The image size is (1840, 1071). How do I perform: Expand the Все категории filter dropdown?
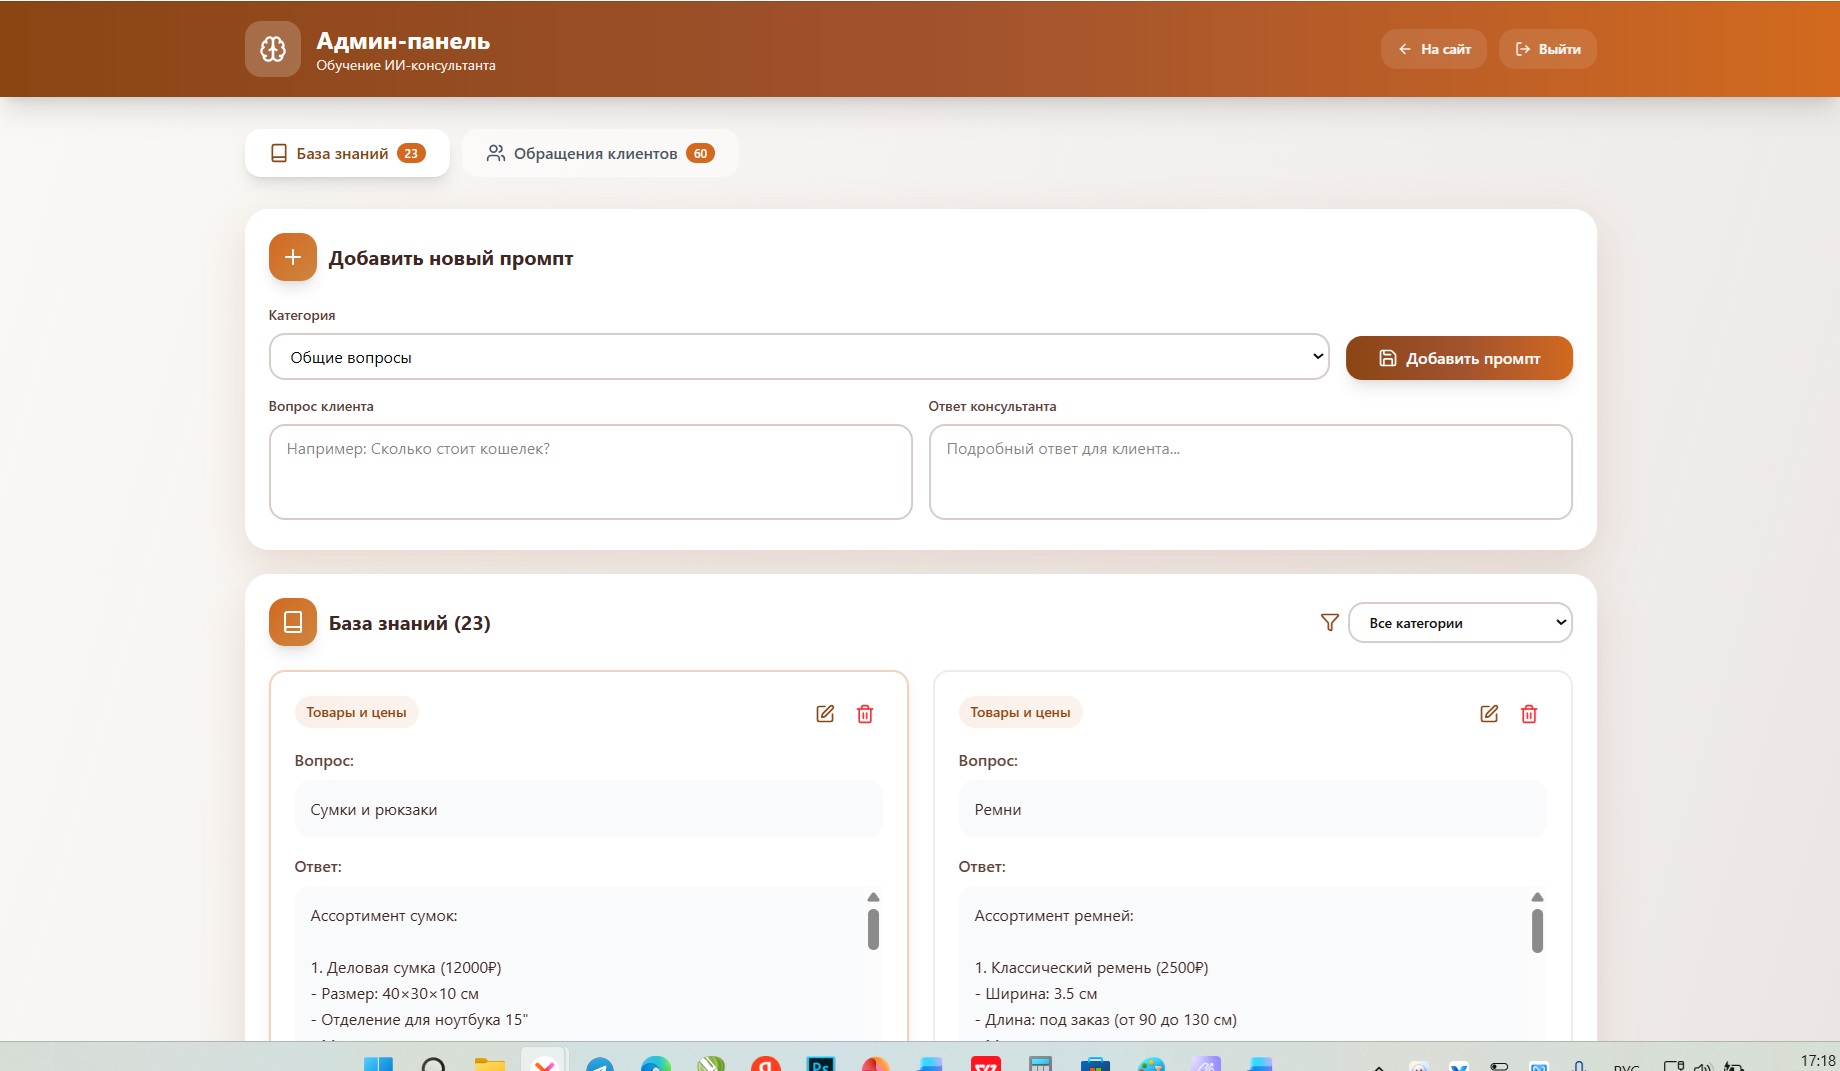1461,622
